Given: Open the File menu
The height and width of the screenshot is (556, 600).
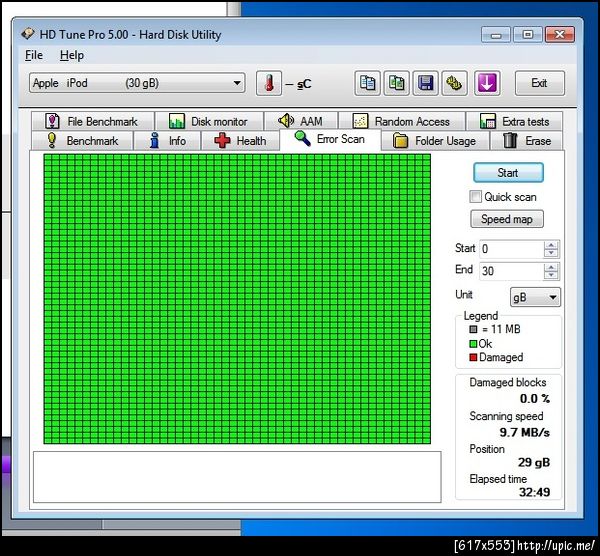Looking at the screenshot, I should click(34, 55).
